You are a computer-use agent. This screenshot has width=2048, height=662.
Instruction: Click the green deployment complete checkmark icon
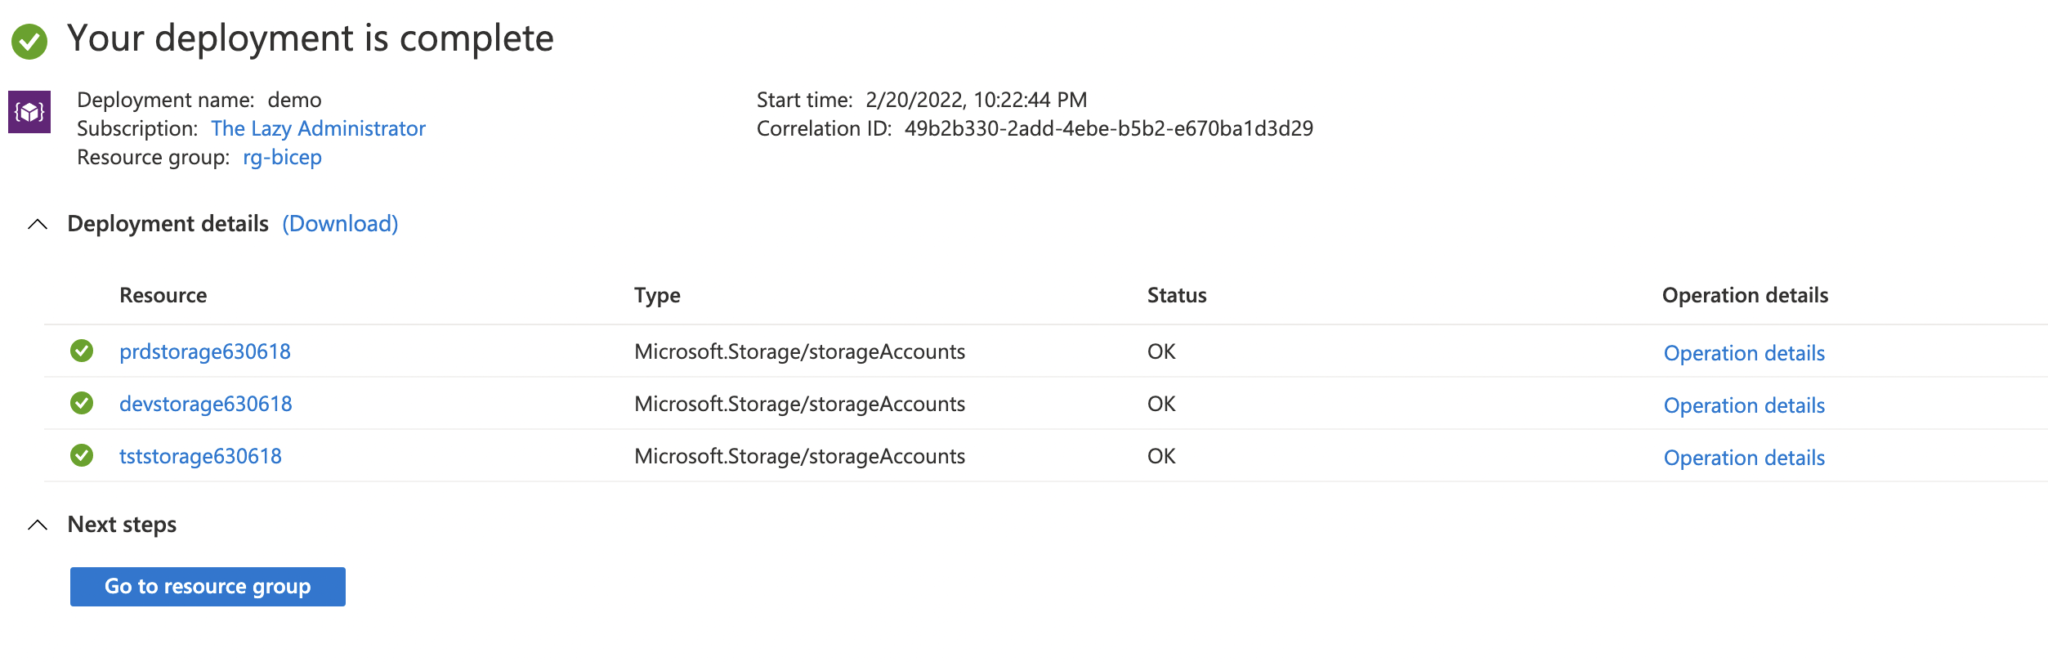pyautogui.click(x=29, y=41)
